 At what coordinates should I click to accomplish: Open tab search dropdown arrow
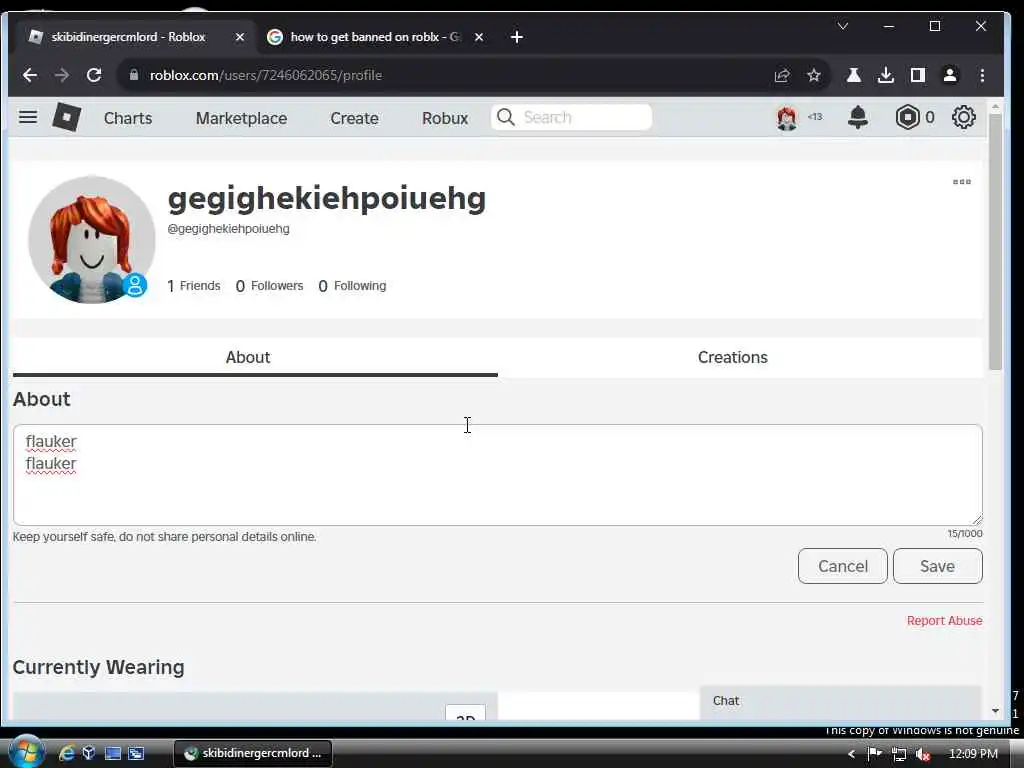[x=842, y=26]
